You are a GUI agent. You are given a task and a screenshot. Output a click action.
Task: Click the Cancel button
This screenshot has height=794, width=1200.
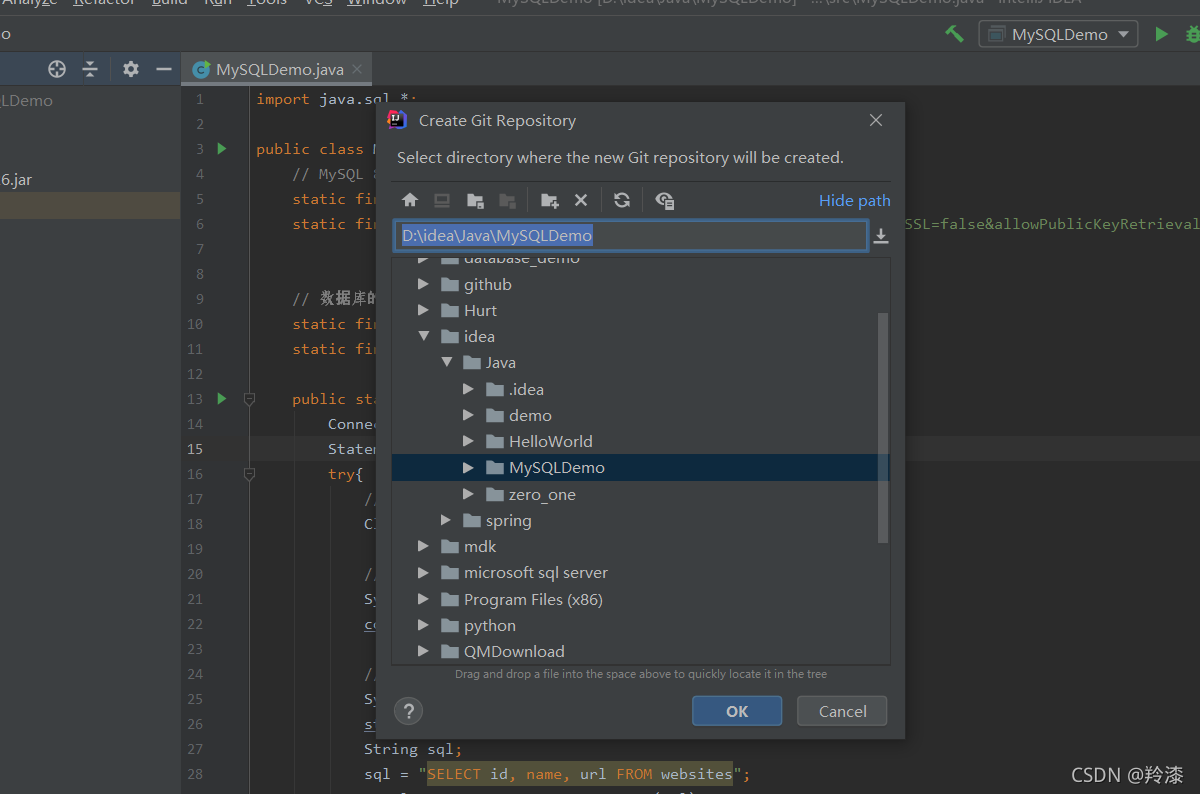pyautogui.click(x=842, y=711)
